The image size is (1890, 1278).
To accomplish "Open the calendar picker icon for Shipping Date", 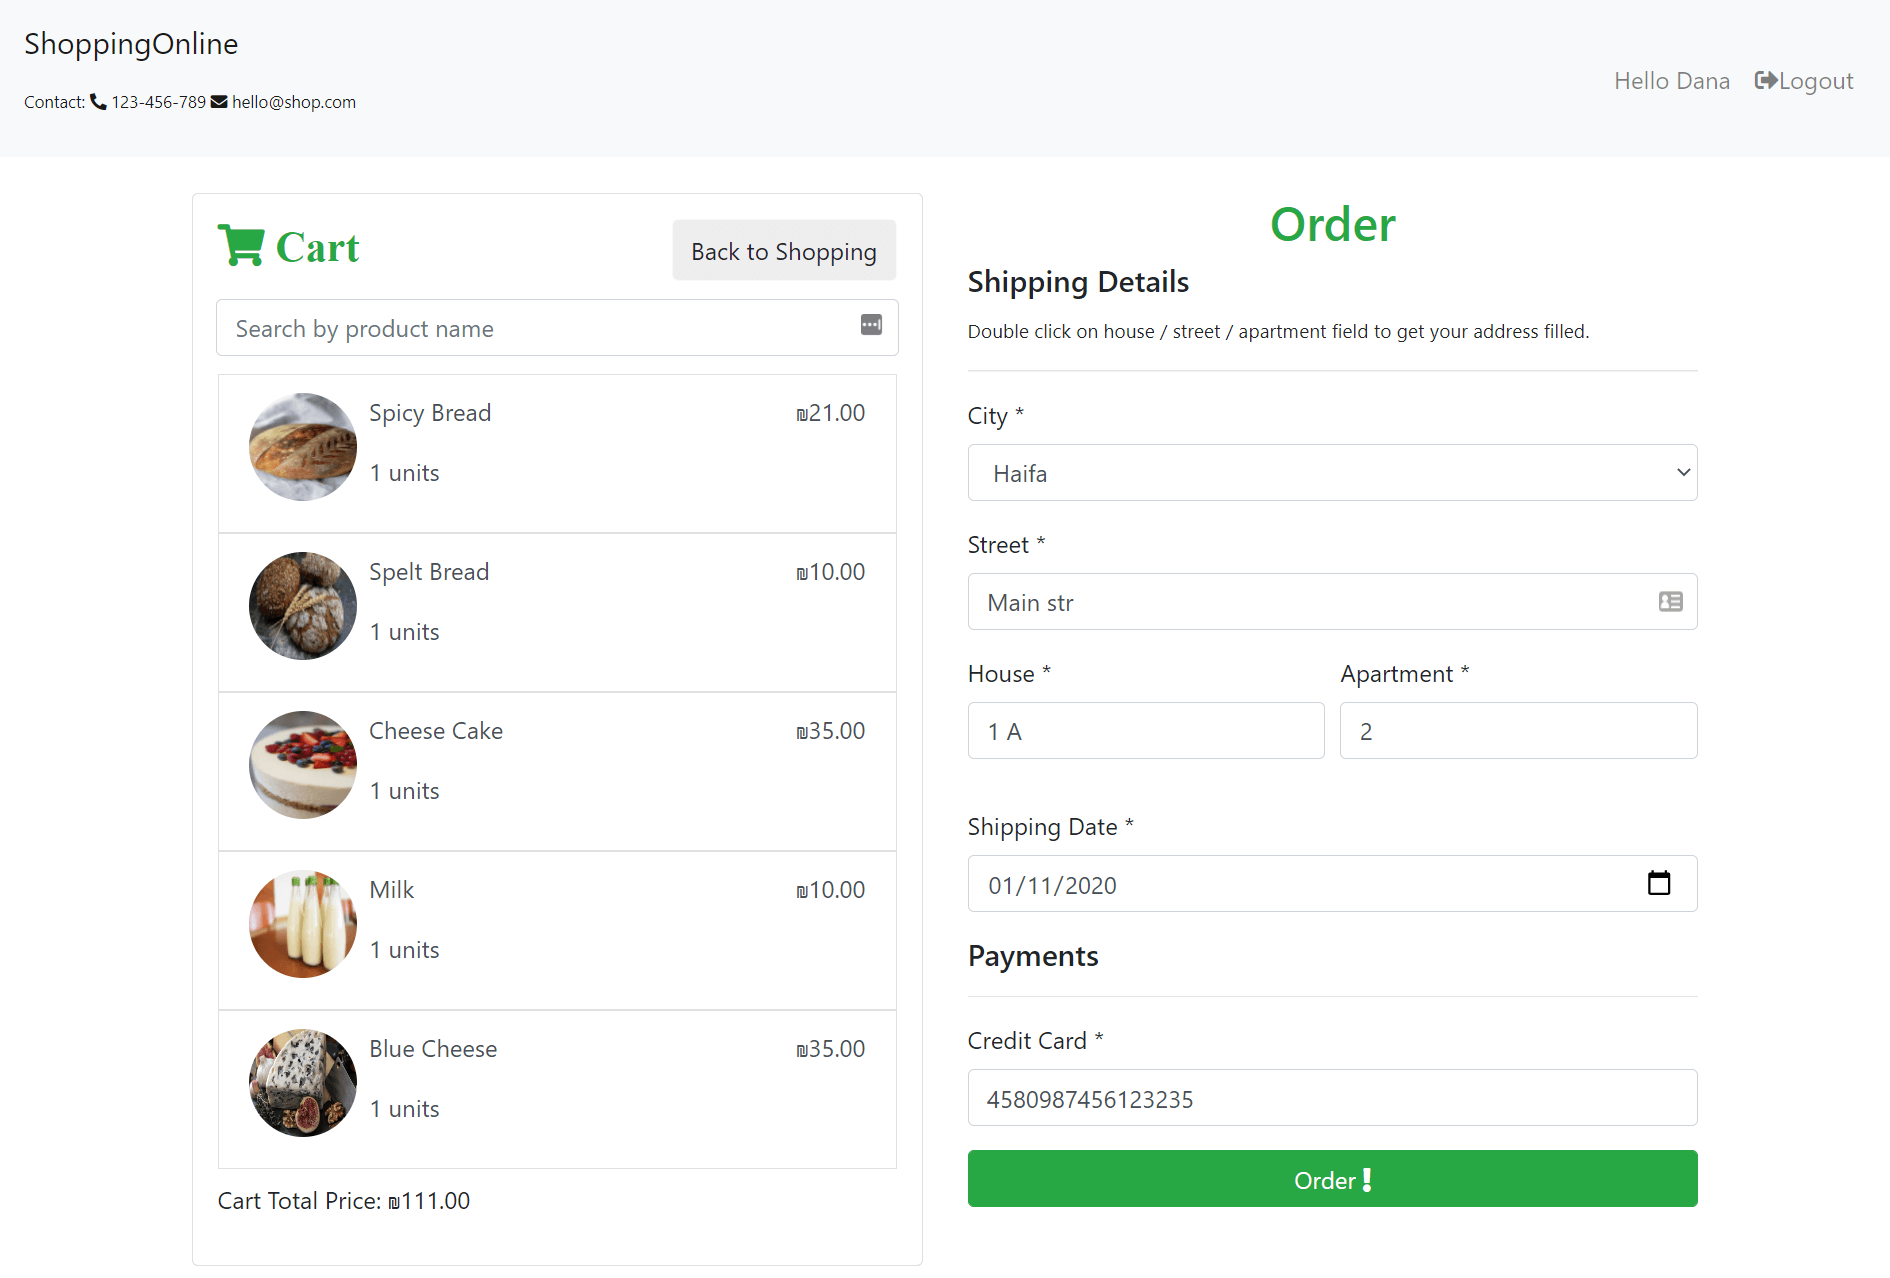I will (x=1658, y=883).
